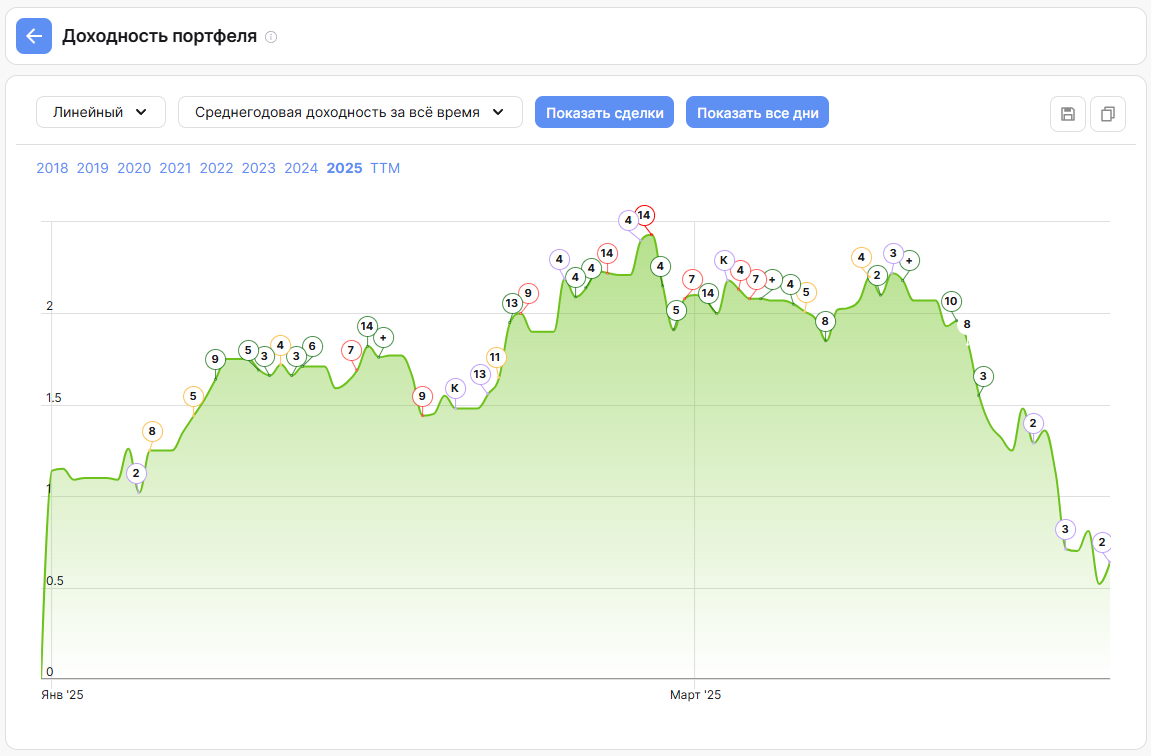Click the Показать все дни button

[757, 112]
